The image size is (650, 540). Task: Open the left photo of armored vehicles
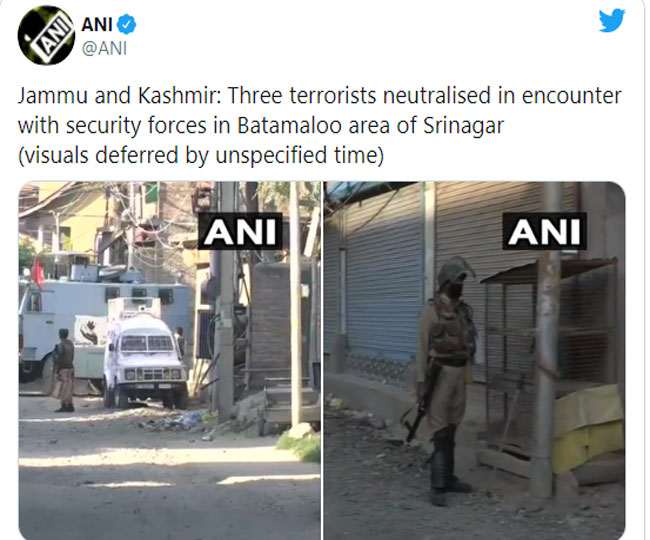pos(170,361)
